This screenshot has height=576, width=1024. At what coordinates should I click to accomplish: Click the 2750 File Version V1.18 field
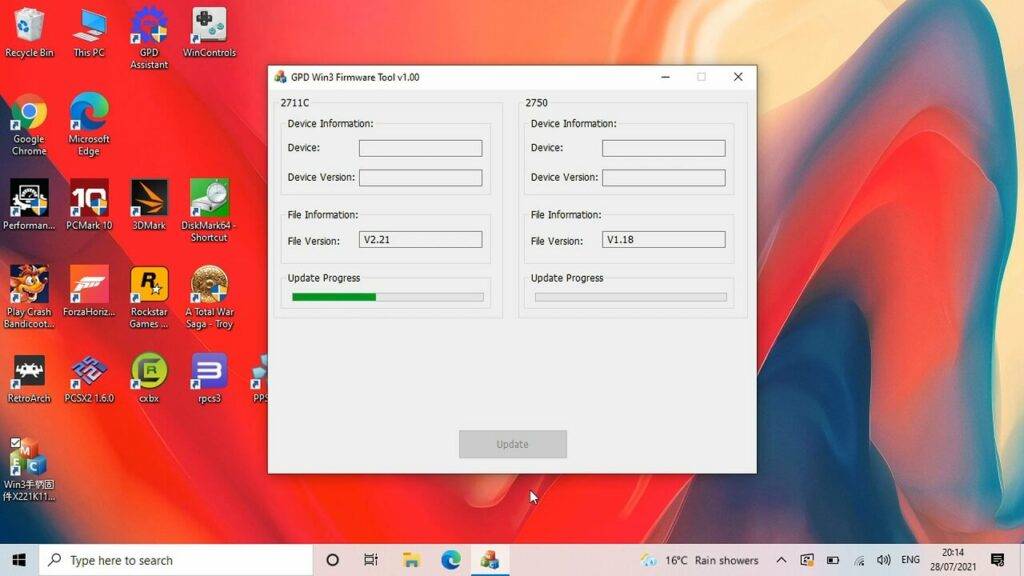[x=664, y=240]
